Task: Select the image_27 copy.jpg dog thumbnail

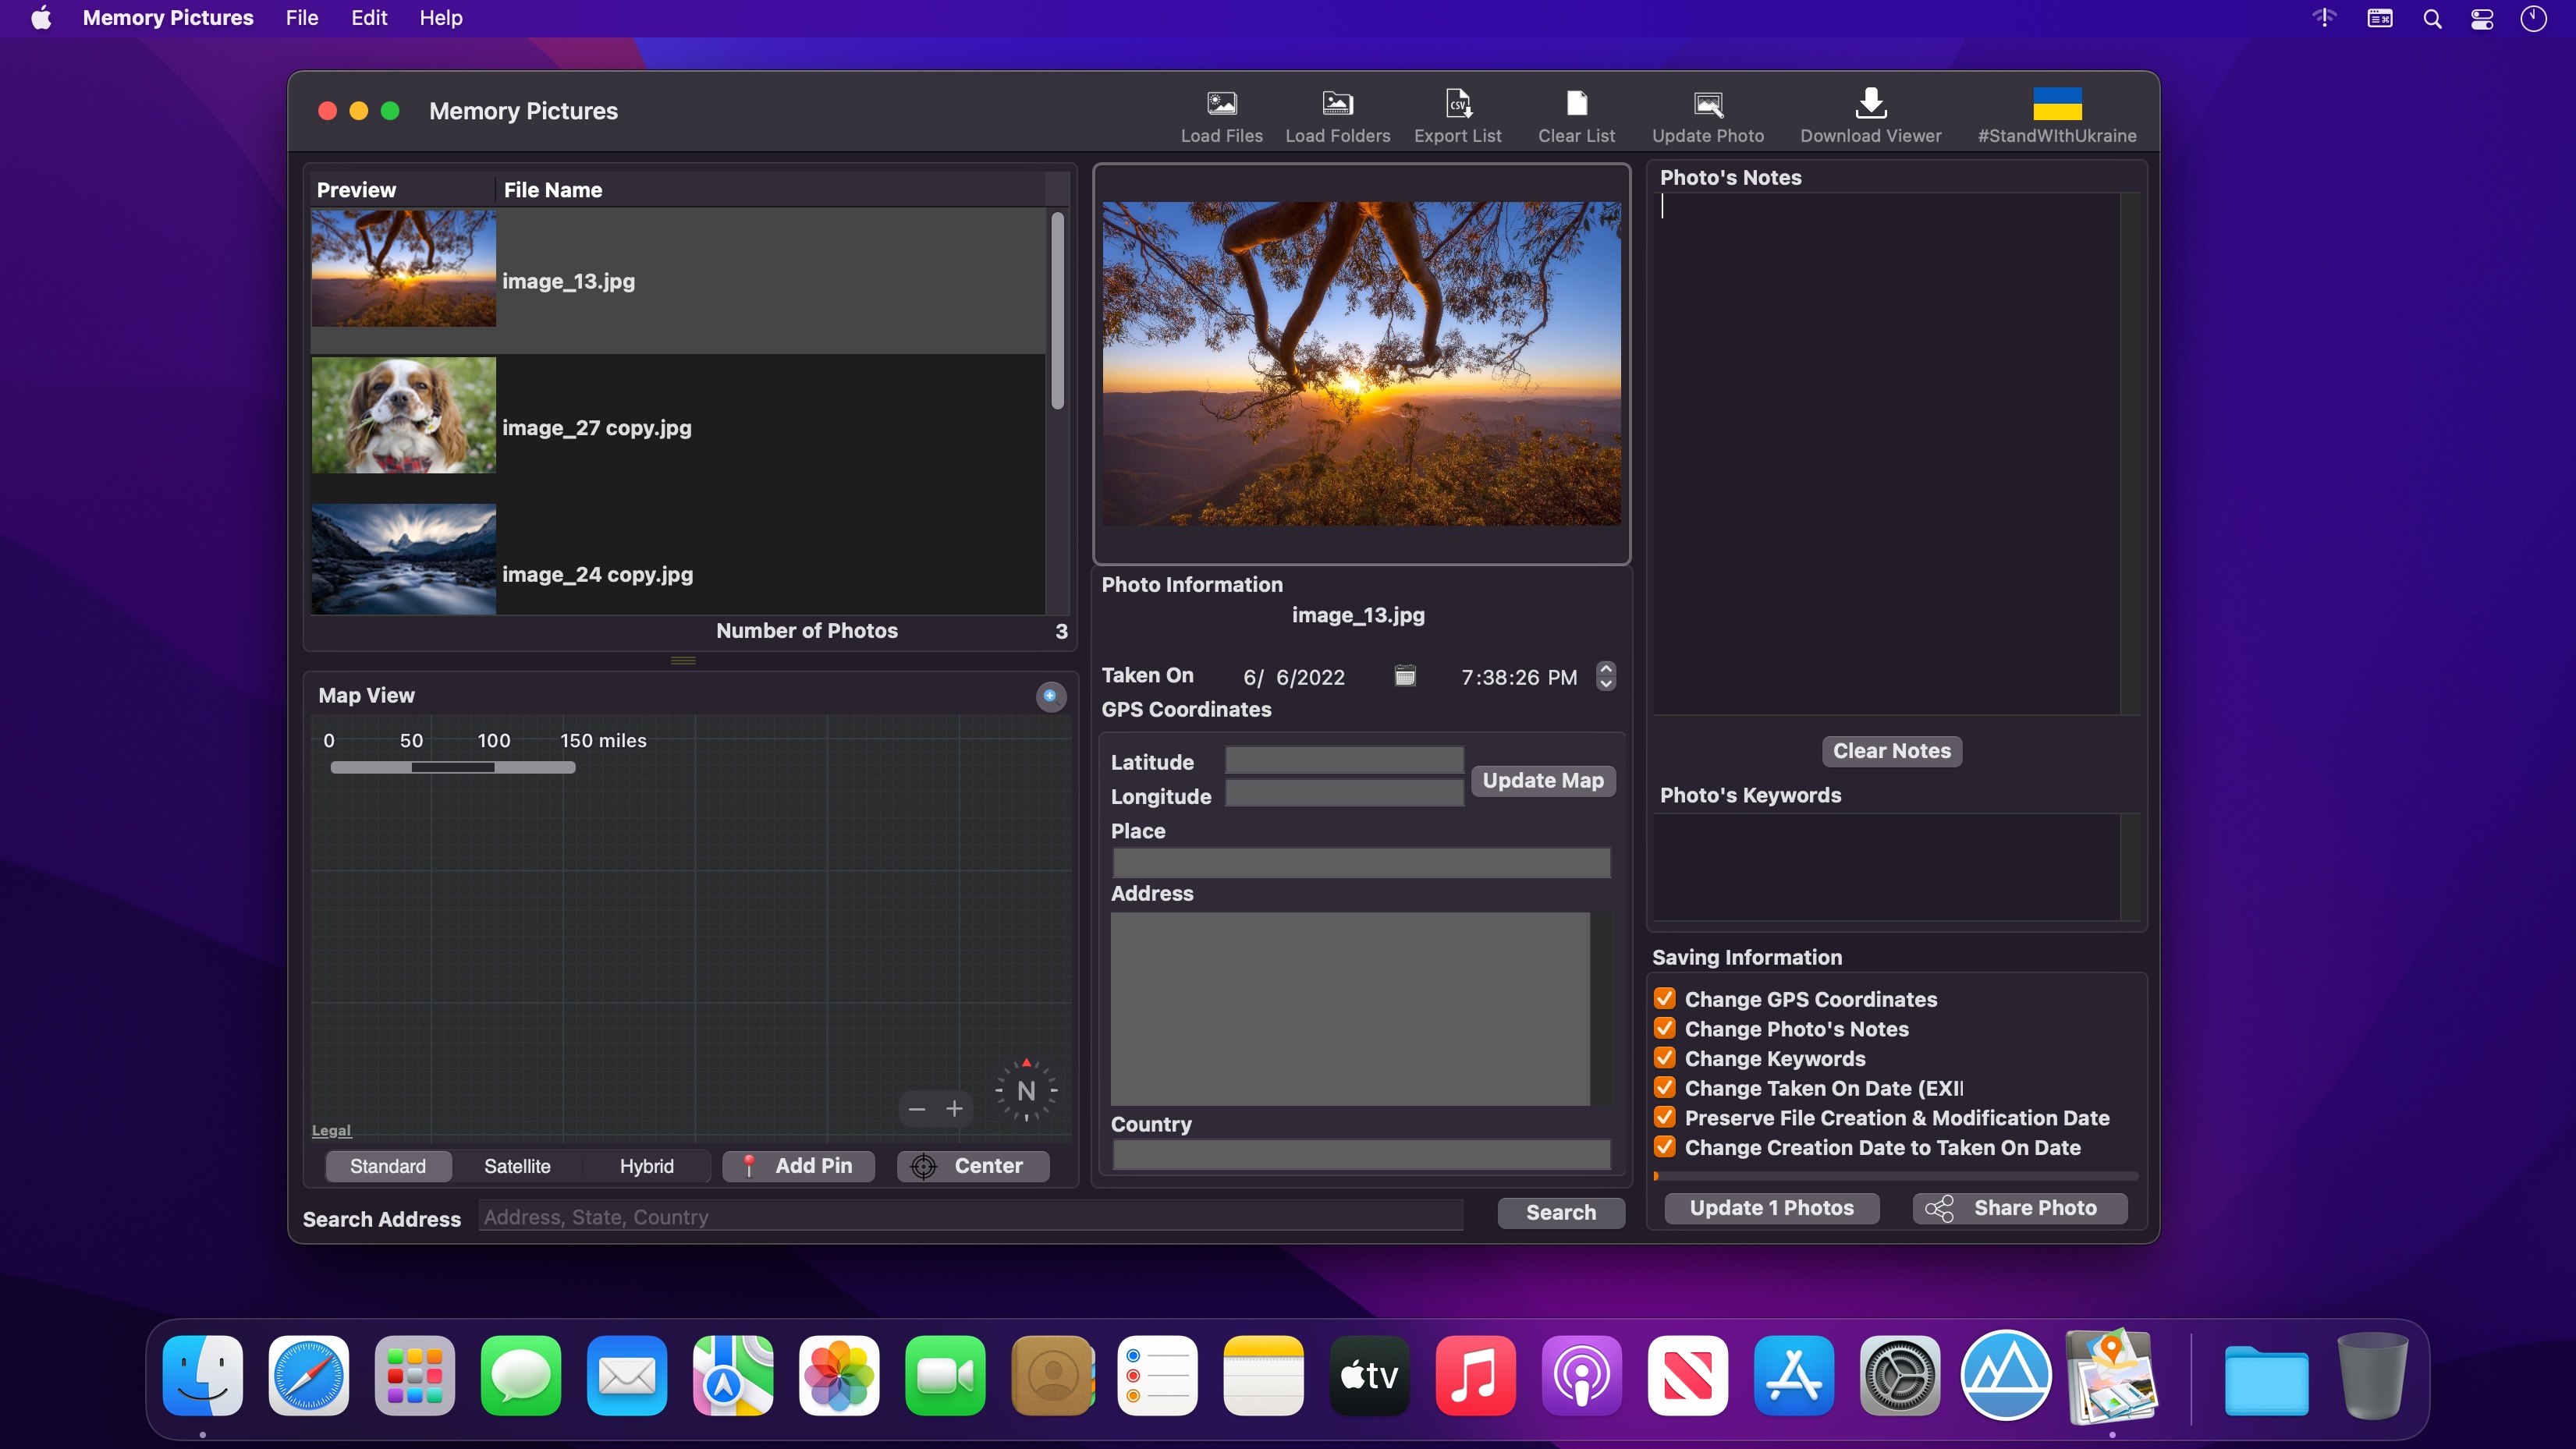Action: pyautogui.click(x=403, y=415)
